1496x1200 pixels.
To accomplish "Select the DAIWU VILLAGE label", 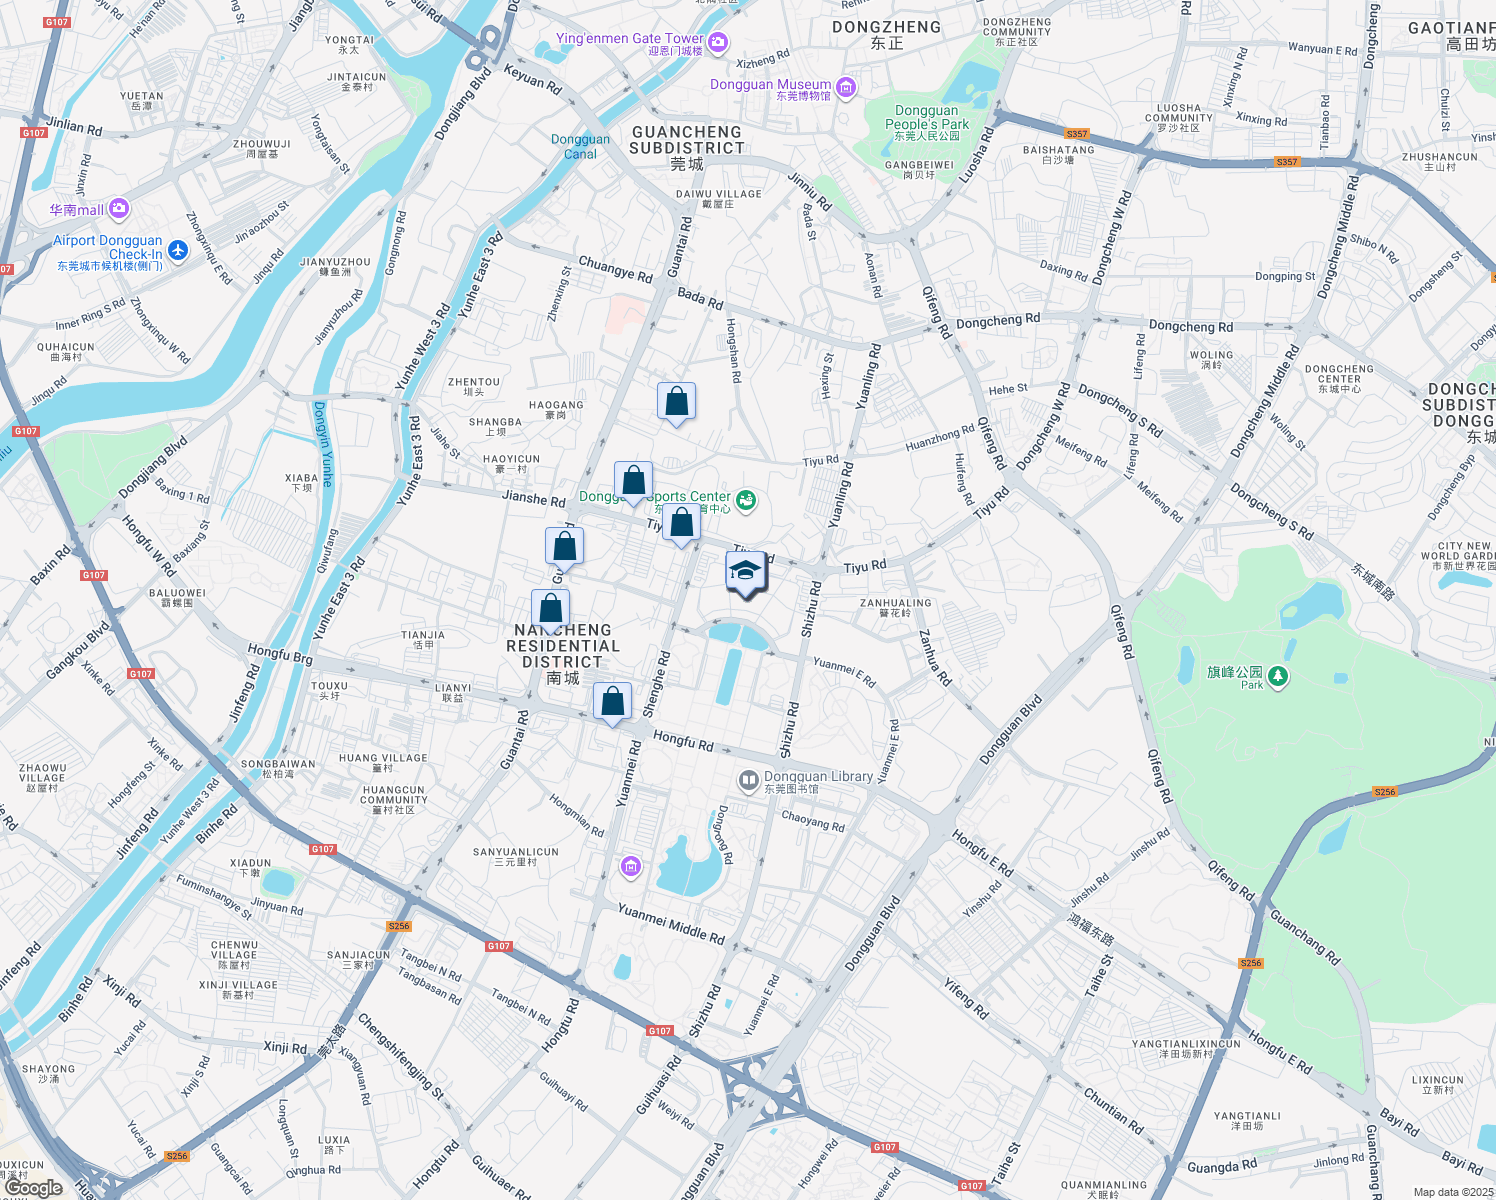I will [719, 199].
